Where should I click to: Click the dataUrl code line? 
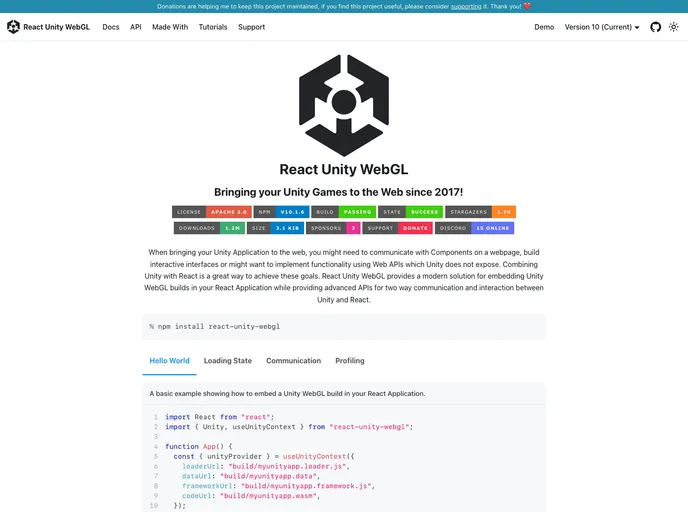pyautogui.click(x=251, y=476)
